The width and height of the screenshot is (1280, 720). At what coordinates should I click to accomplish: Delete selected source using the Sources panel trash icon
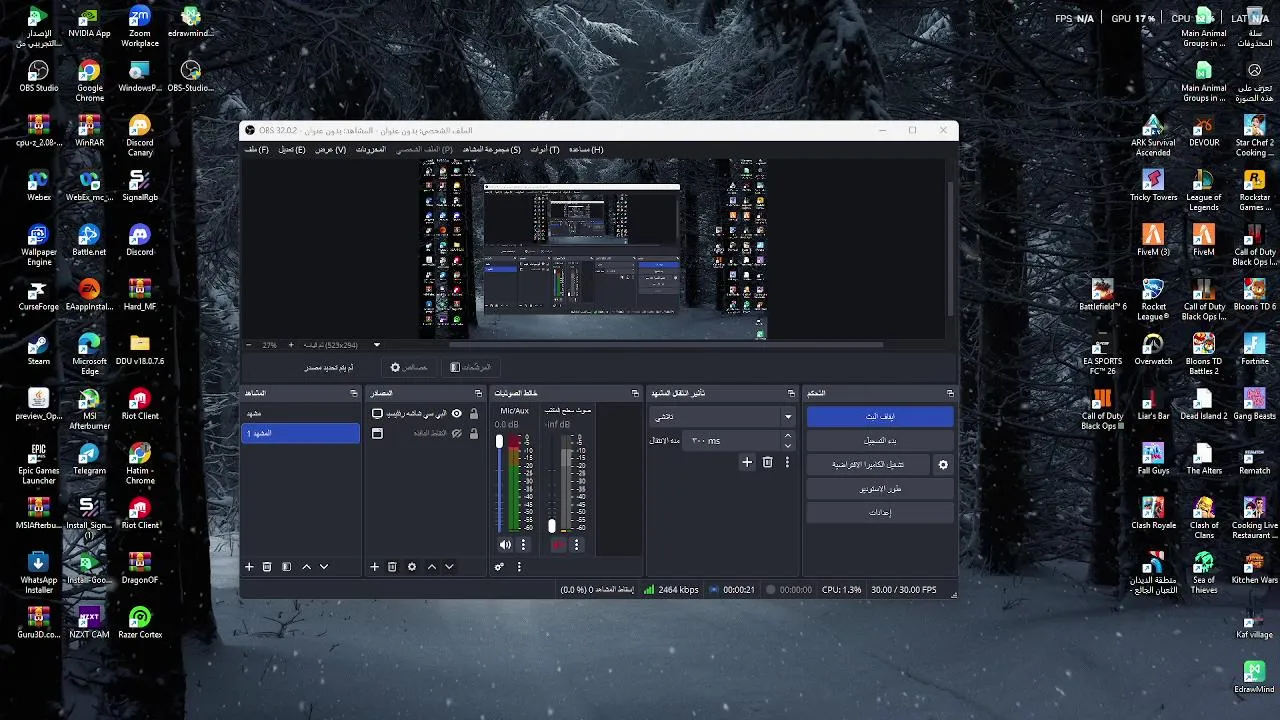[x=392, y=567]
